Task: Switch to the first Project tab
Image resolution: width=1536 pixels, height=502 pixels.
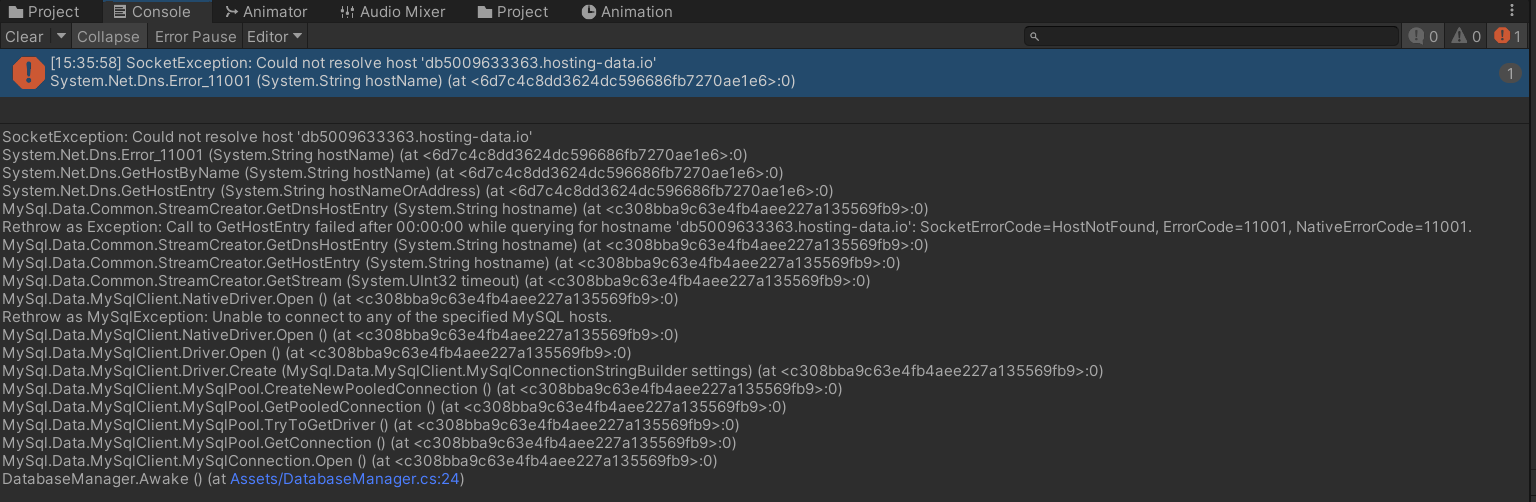Action: tap(44, 12)
